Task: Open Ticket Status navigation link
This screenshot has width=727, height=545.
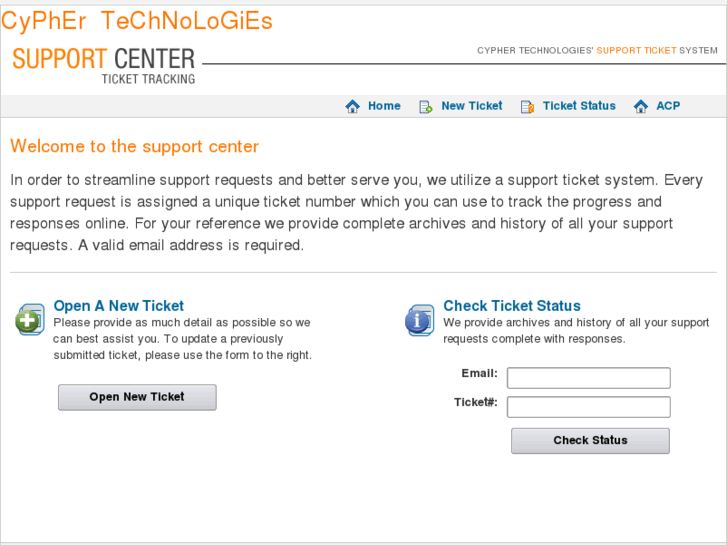Action: coord(579,106)
